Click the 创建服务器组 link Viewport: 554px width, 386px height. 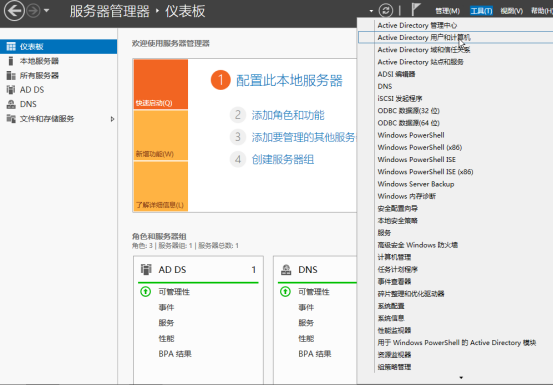click(283, 159)
